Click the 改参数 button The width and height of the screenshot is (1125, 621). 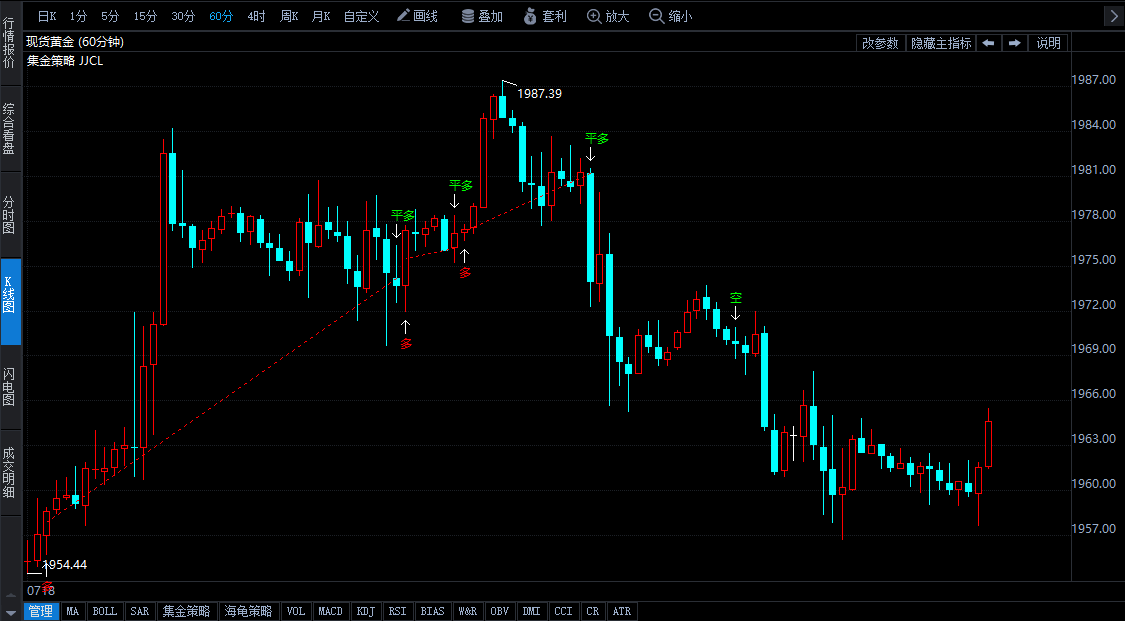point(880,43)
